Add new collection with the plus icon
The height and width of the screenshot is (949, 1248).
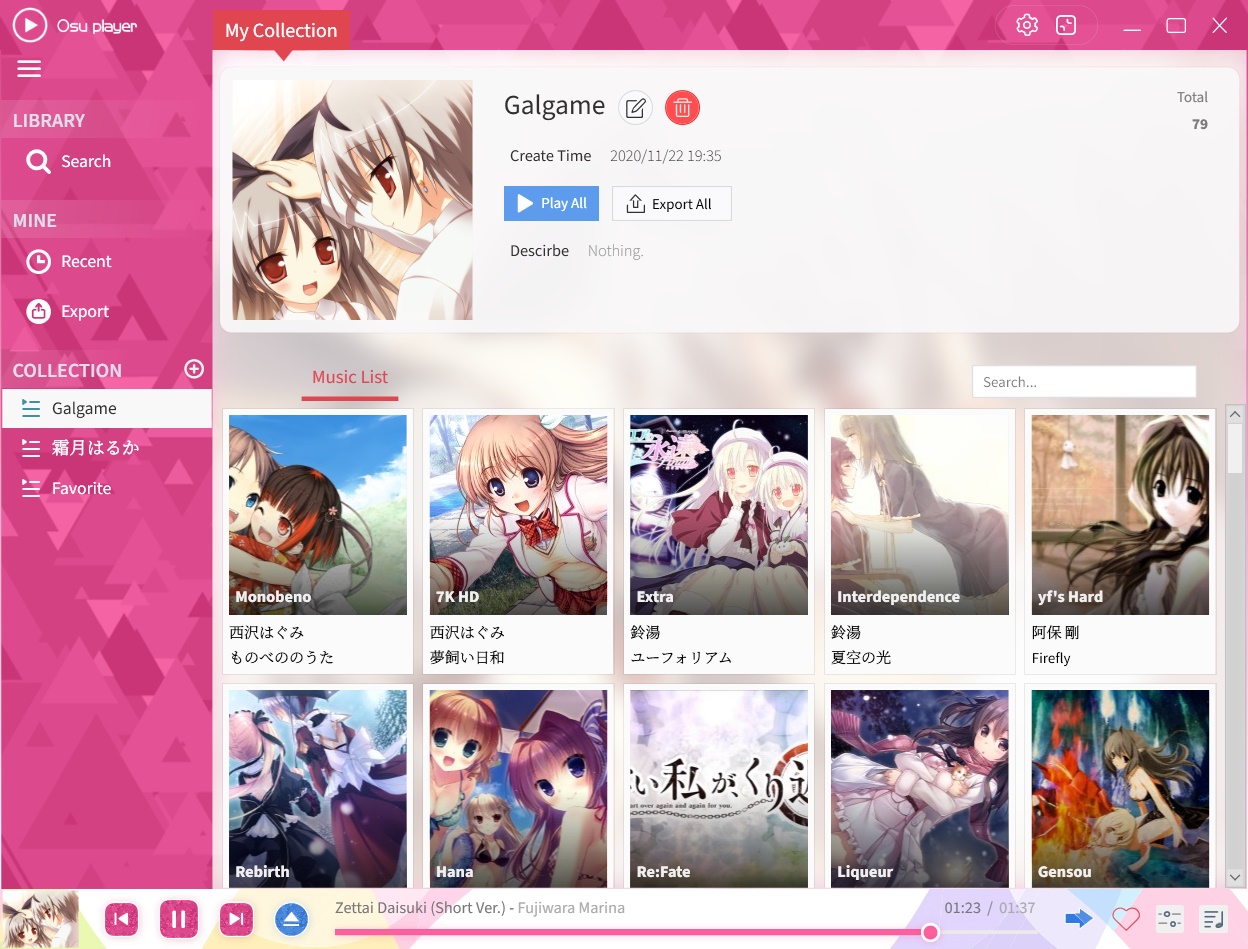[x=194, y=369]
